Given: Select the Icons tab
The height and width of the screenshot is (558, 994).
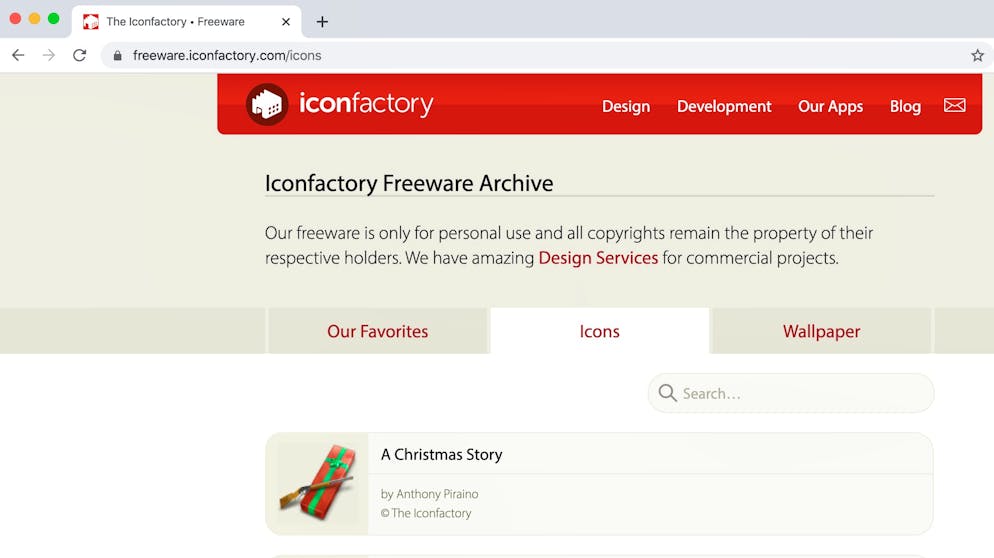Looking at the screenshot, I should click(600, 331).
